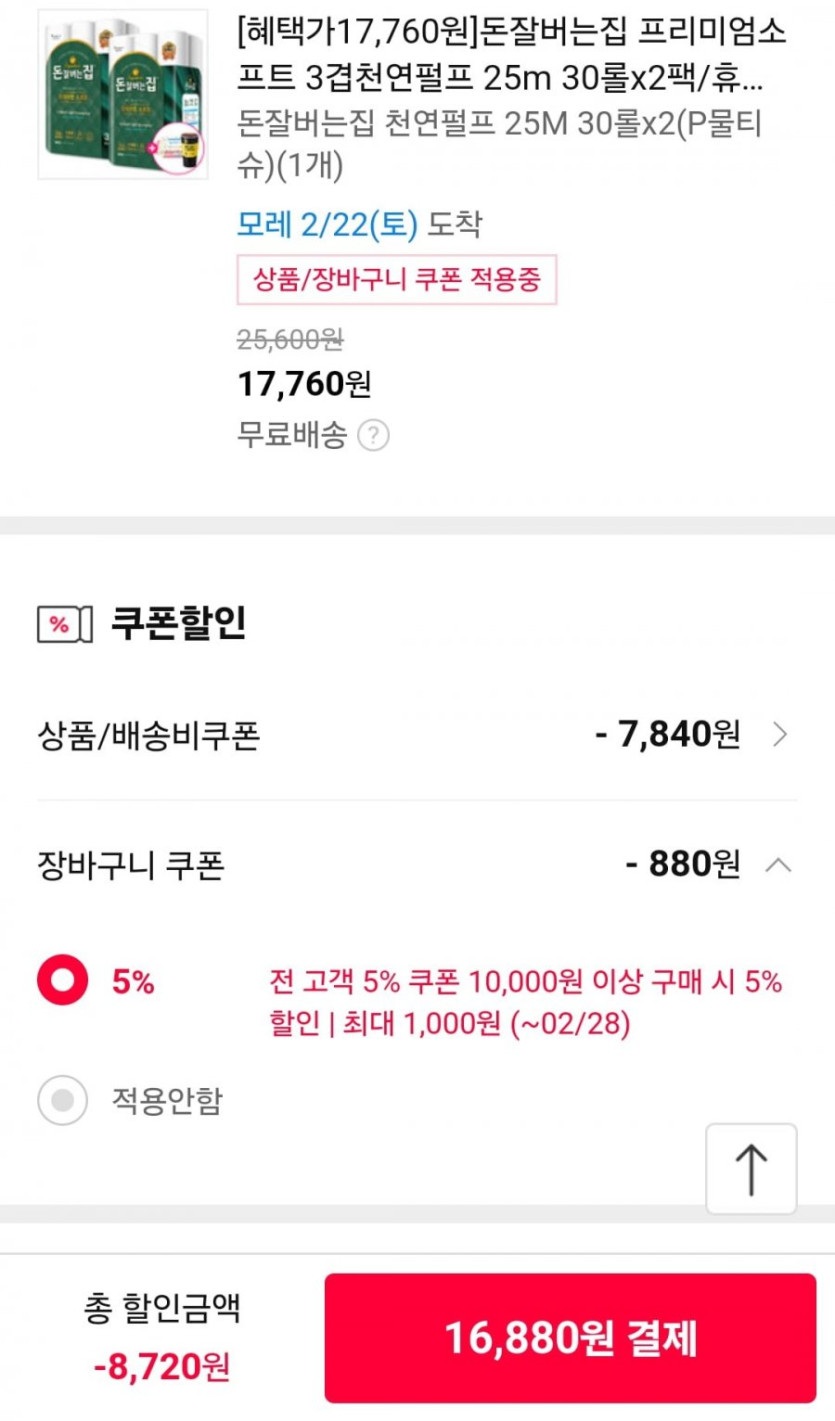Tap the free shipping help question mark icon
The height and width of the screenshot is (1421, 835).
pos(373,436)
